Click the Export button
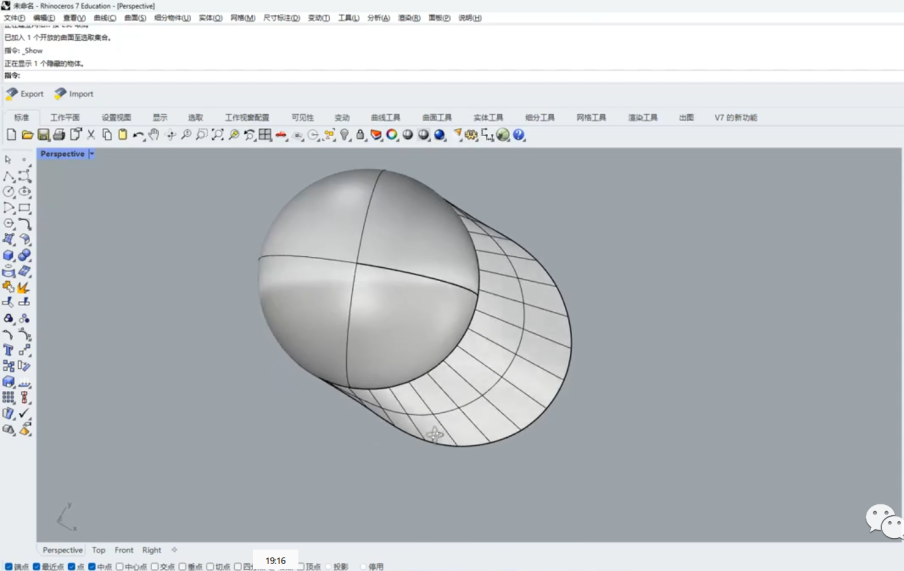904x571 pixels. [x=25, y=94]
